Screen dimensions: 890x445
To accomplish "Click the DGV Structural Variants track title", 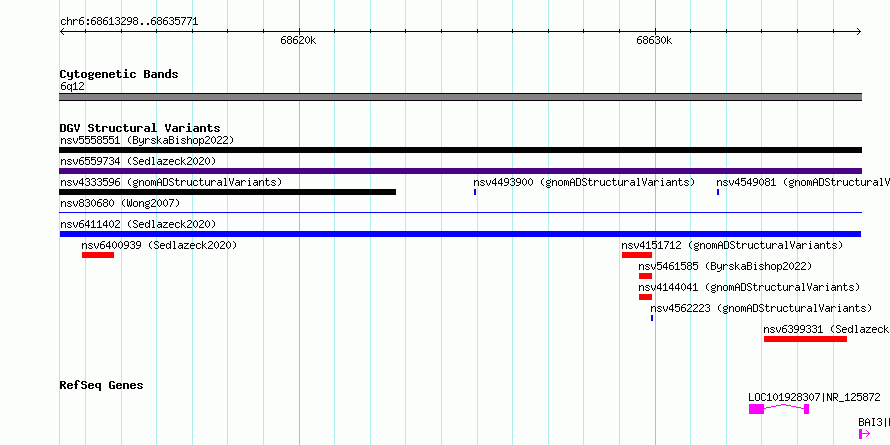I will click(140, 128).
